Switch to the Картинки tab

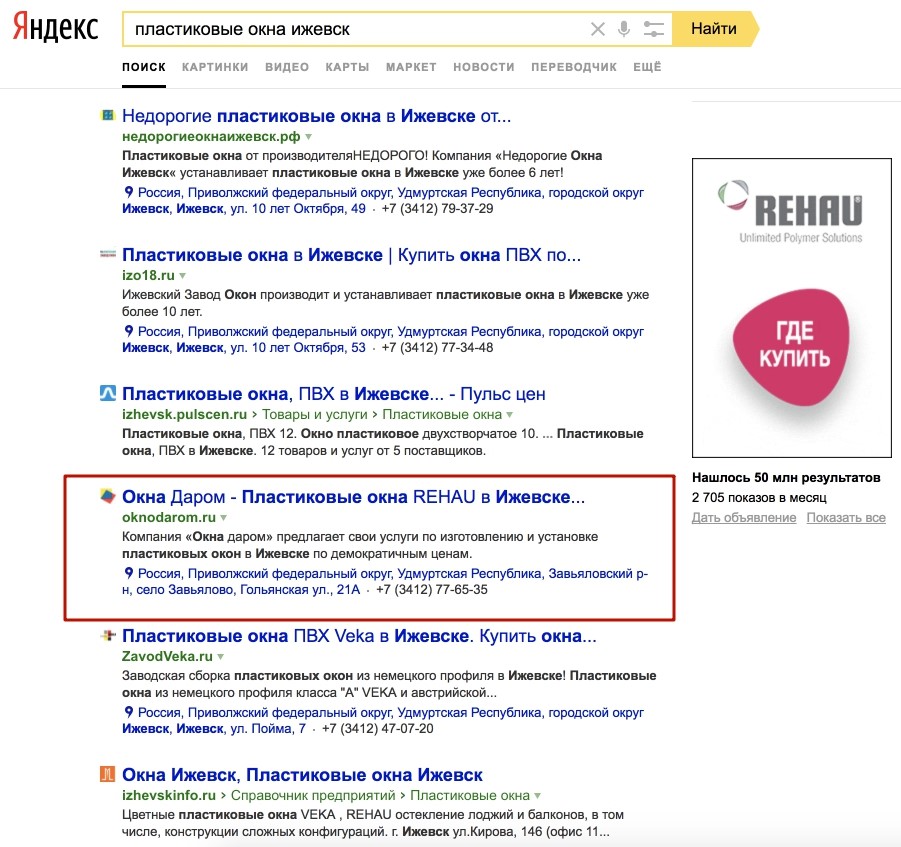coord(215,67)
